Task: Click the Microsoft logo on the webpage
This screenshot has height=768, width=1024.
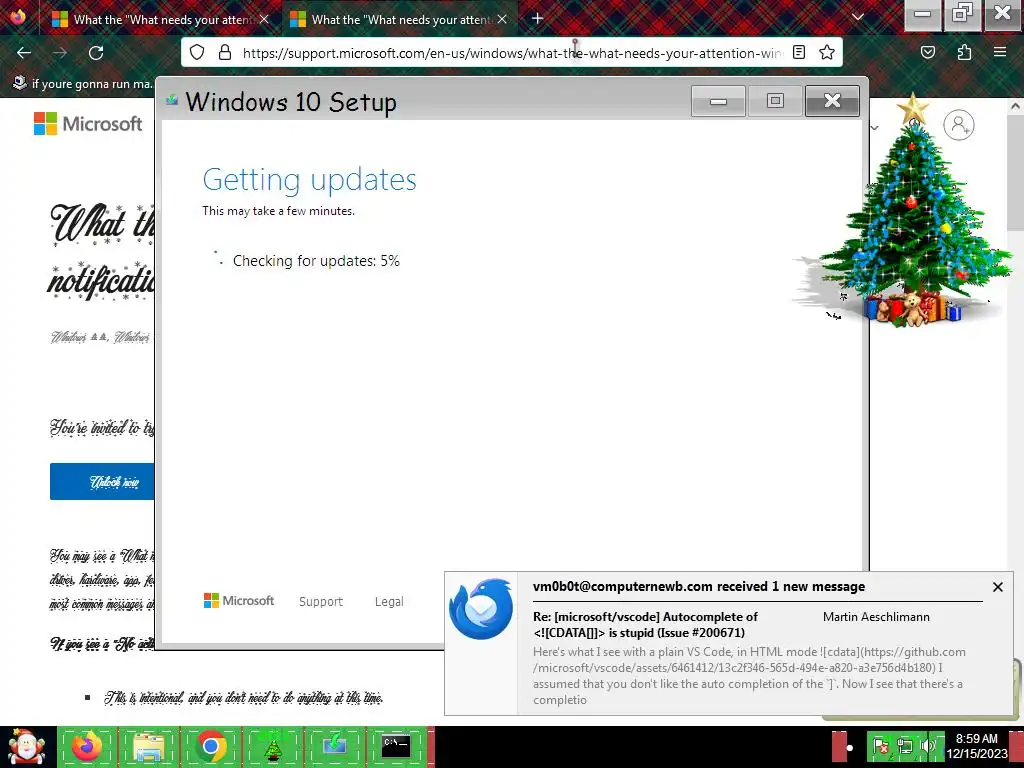Action: point(88,123)
